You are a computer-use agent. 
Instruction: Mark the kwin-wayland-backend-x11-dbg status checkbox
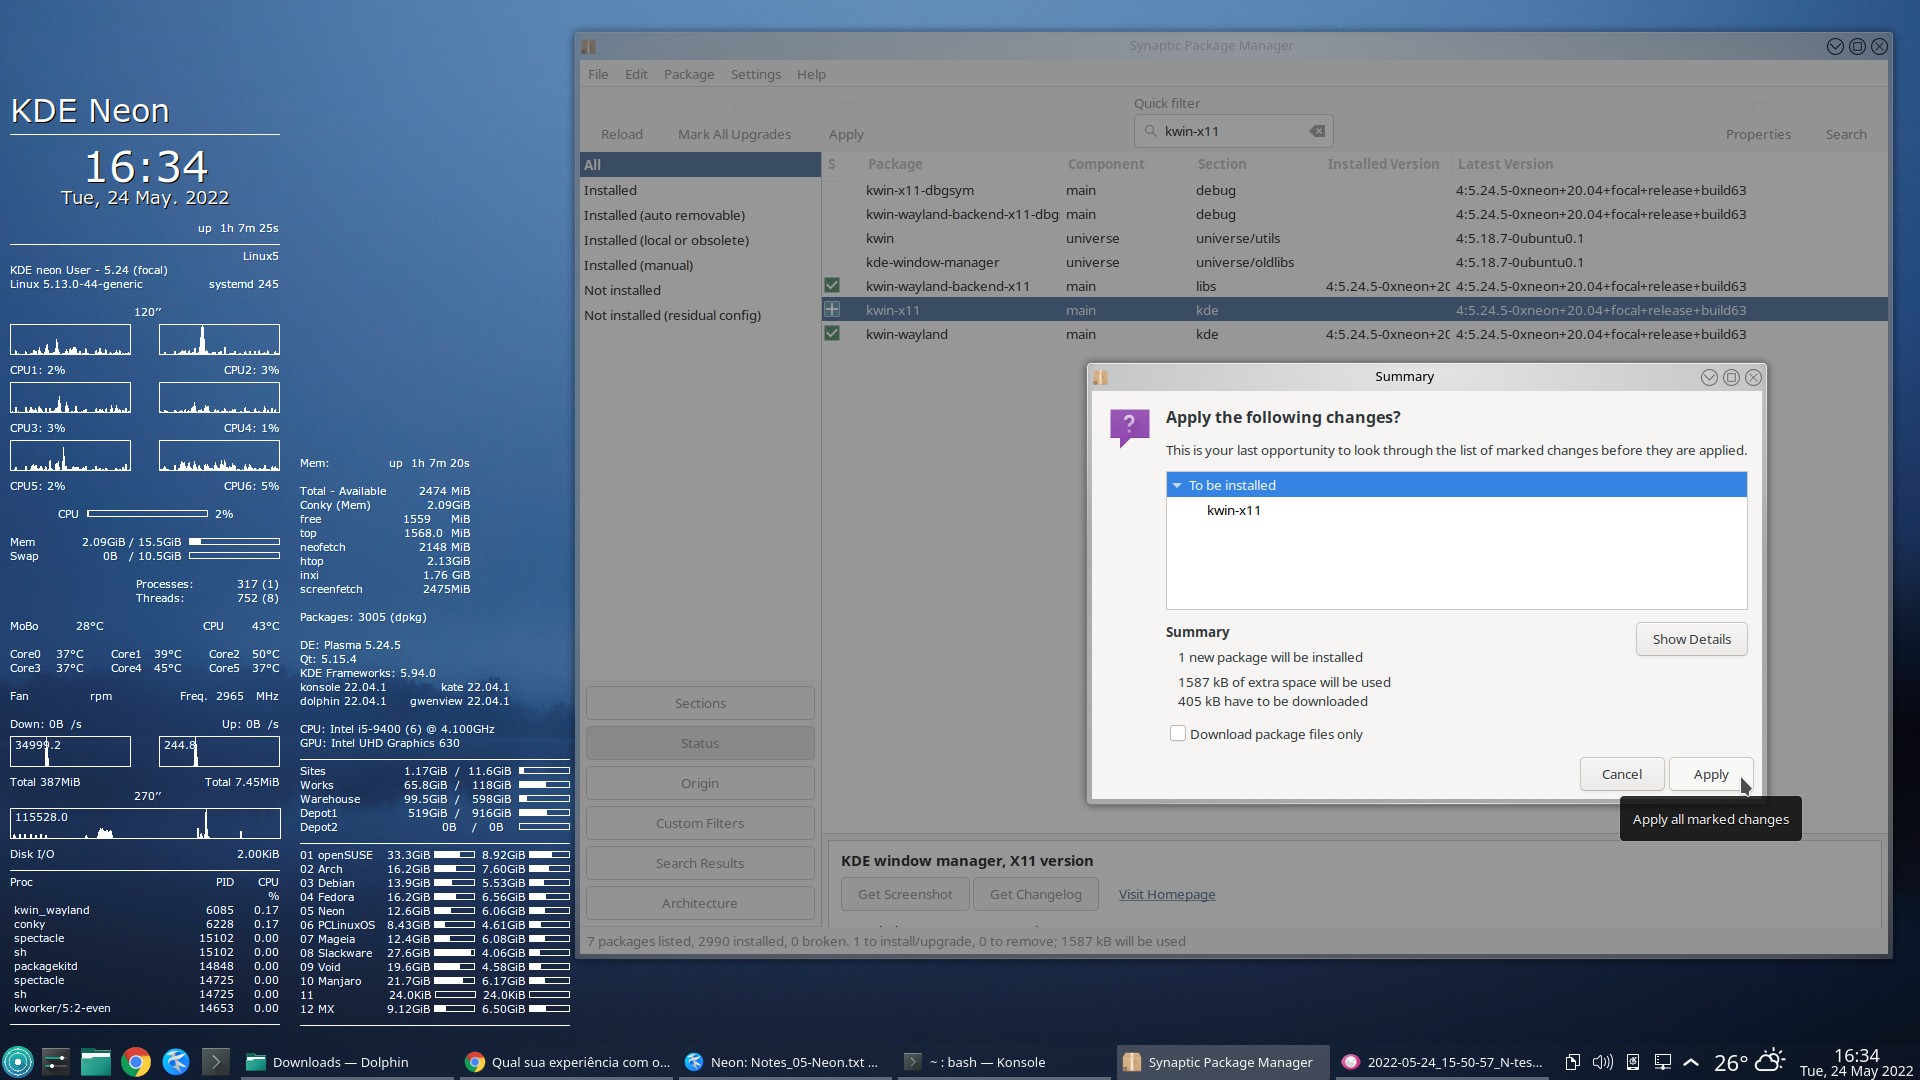pyautogui.click(x=831, y=214)
